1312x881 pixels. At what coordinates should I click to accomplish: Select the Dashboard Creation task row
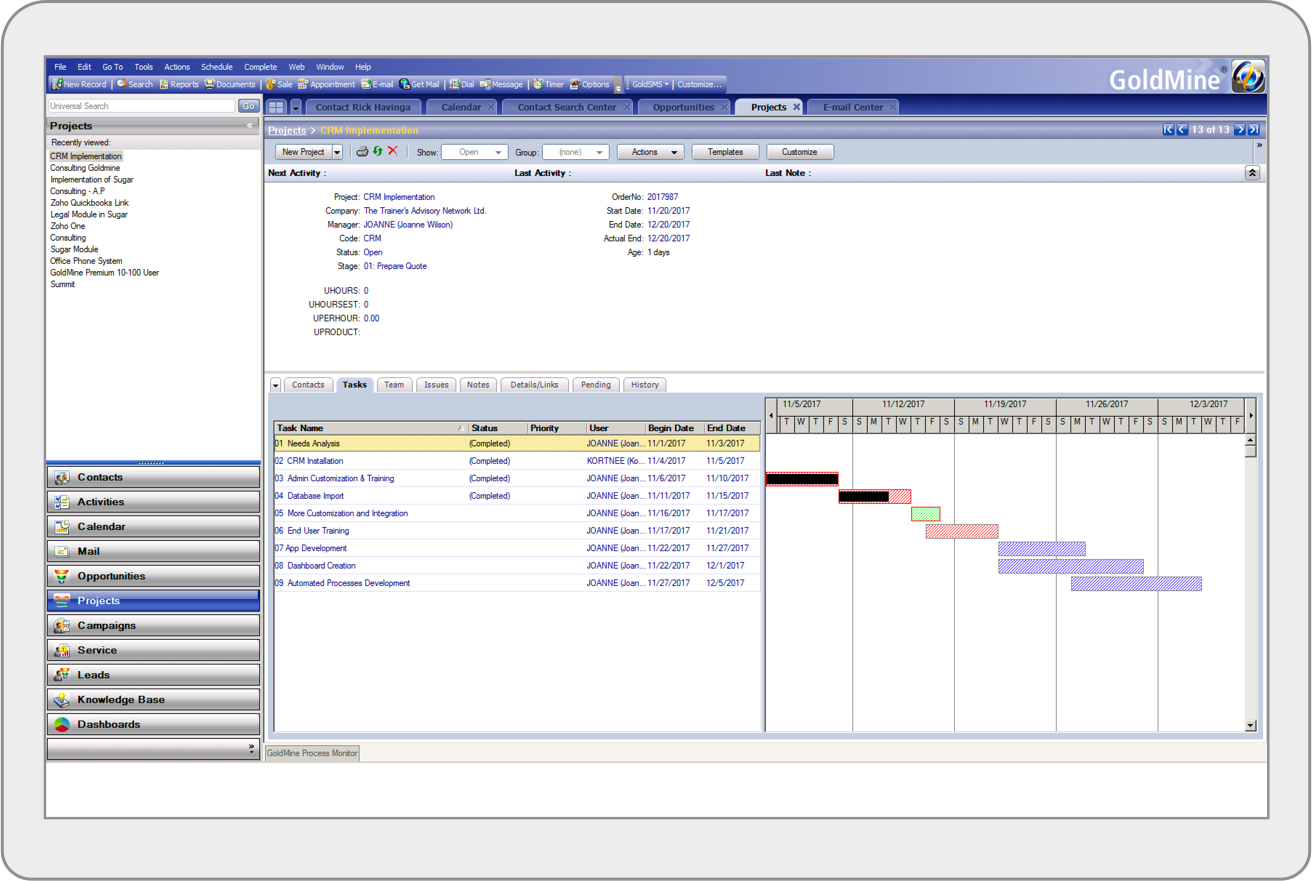(516, 566)
